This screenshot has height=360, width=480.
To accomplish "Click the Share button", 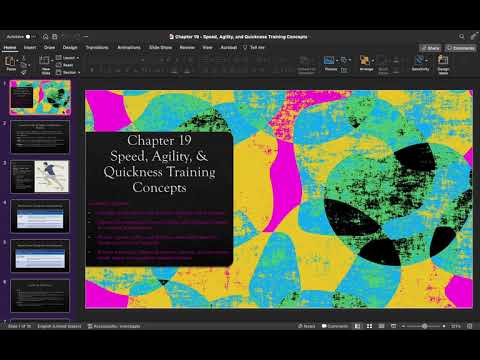I will click(x=430, y=48).
